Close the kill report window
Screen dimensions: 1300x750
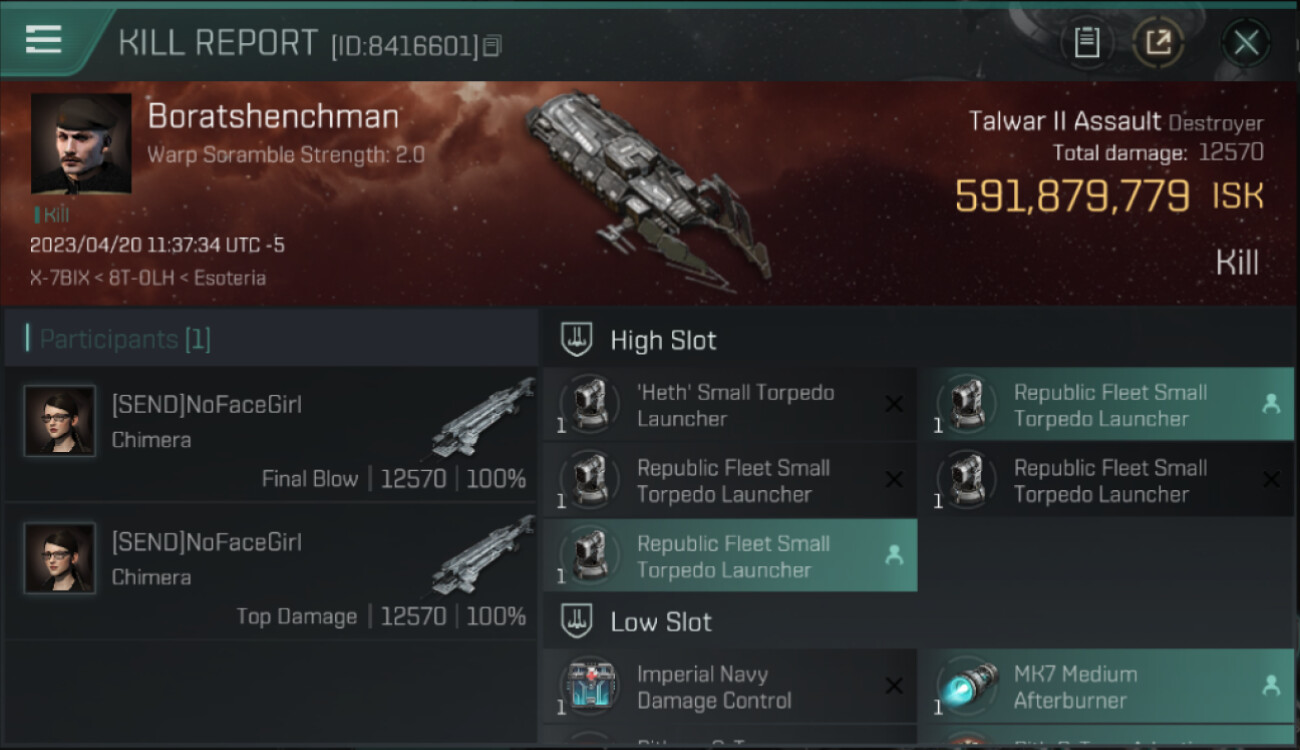click(1245, 43)
